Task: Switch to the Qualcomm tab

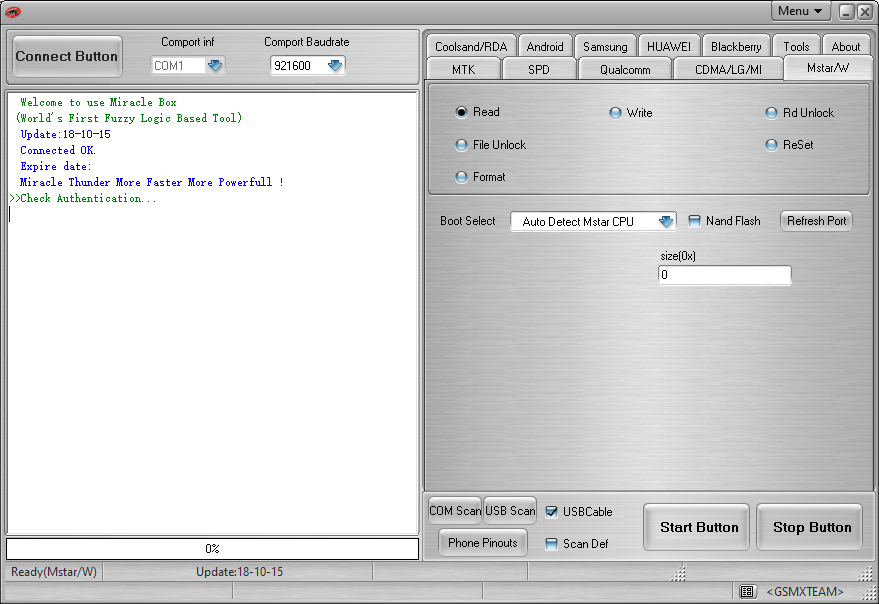Action: (x=624, y=69)
